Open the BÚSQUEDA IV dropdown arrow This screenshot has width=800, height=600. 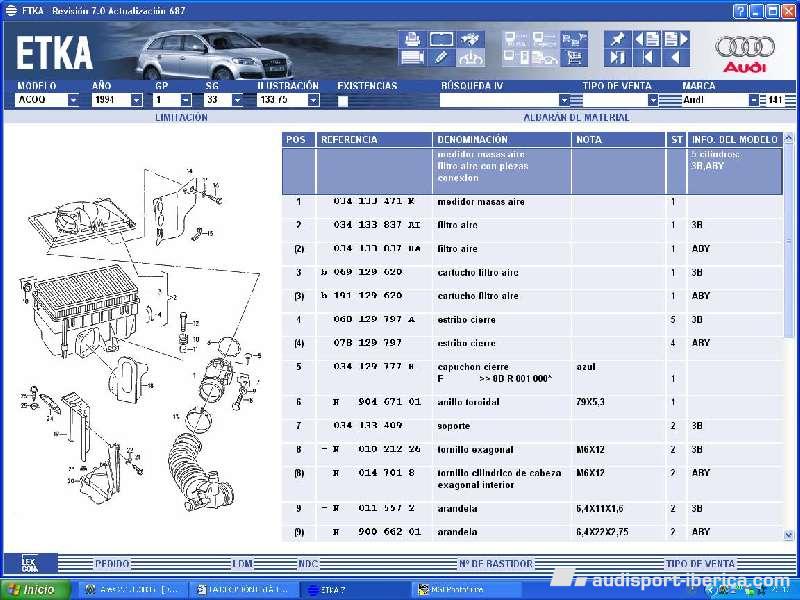coord(564,100)
